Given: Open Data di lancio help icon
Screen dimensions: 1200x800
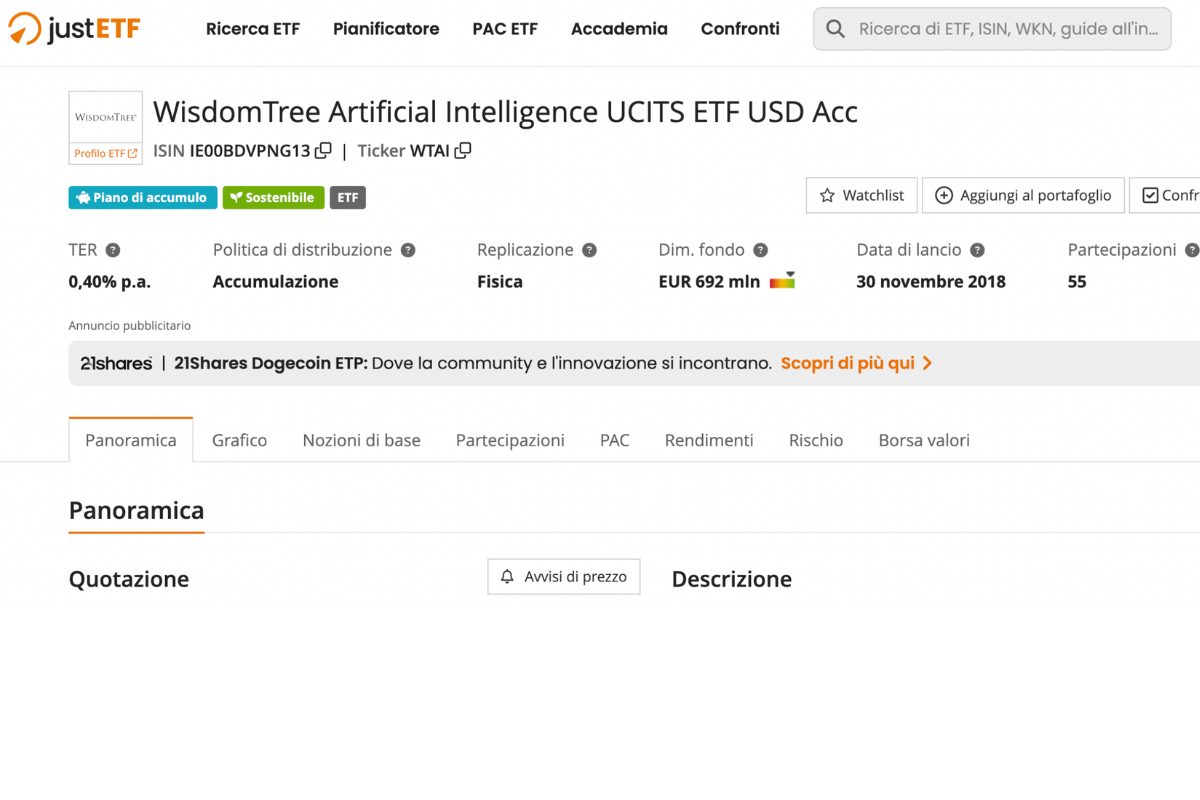Looking at the screenshot, I should pyautogui.click(x=977, y=250).
